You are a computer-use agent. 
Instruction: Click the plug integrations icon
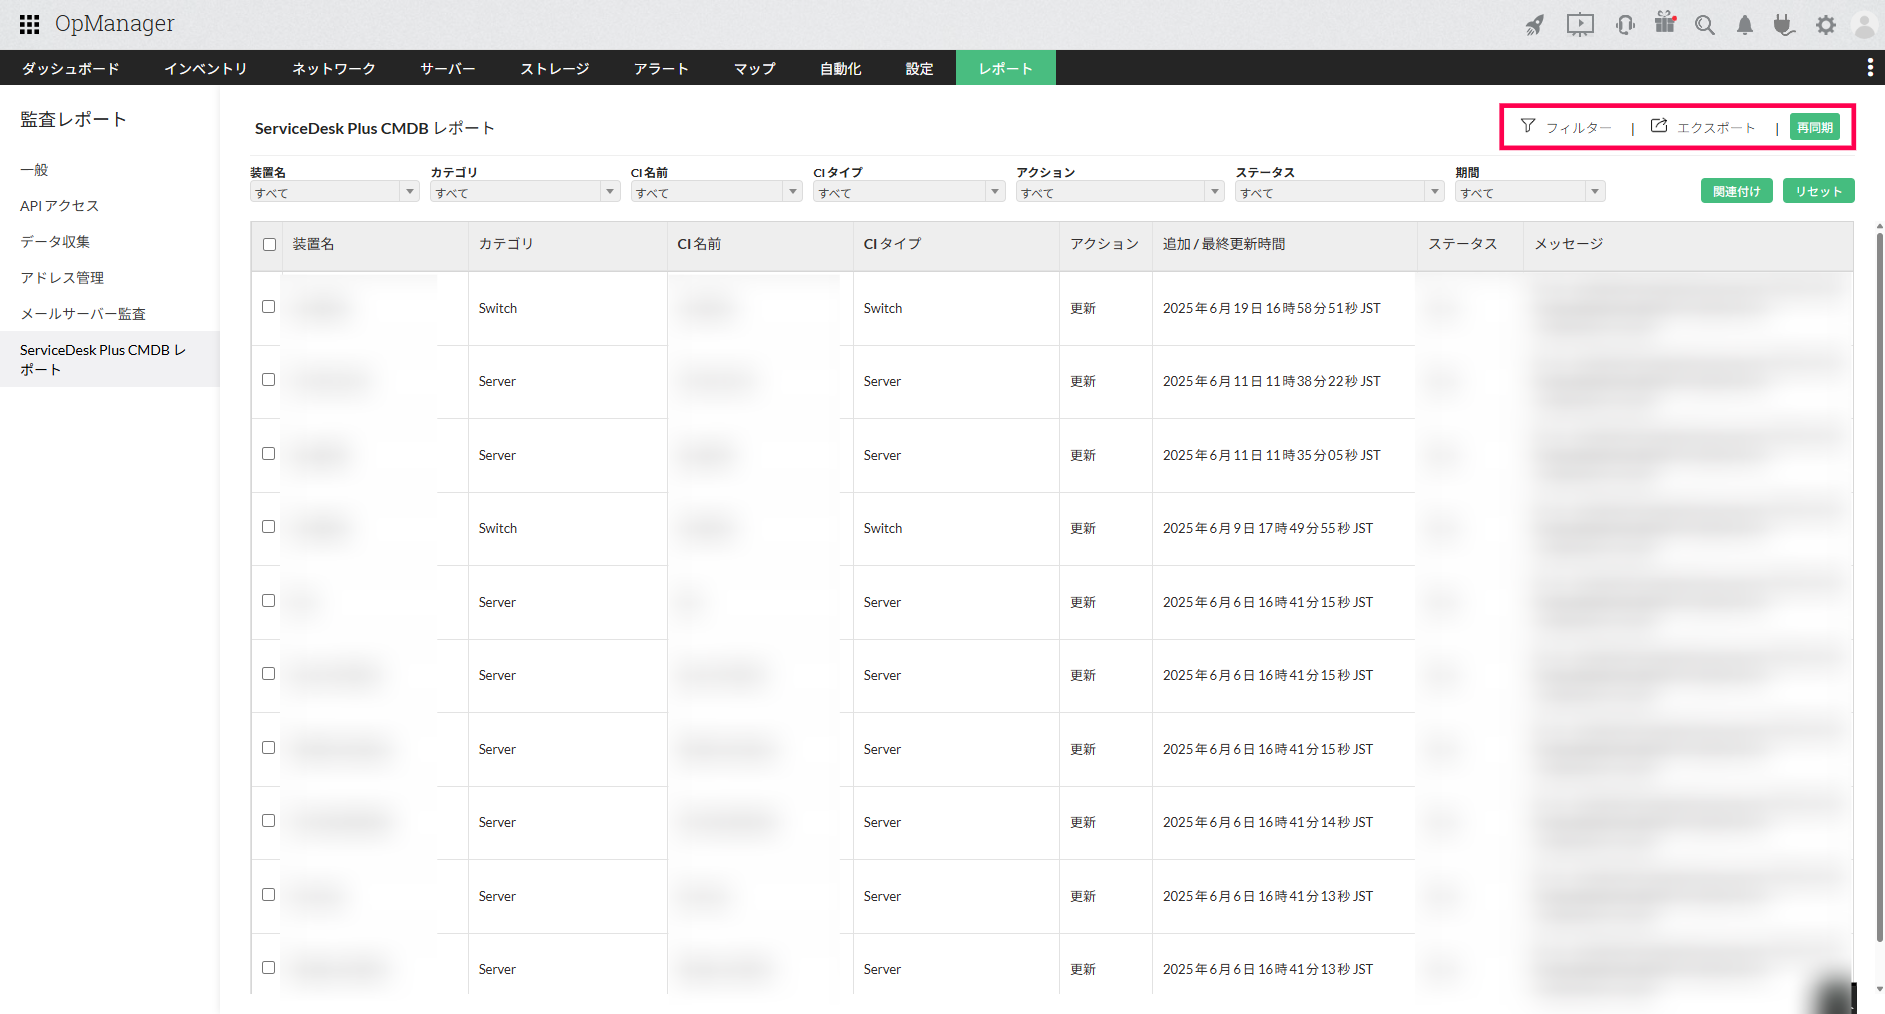coord(1784,25)
